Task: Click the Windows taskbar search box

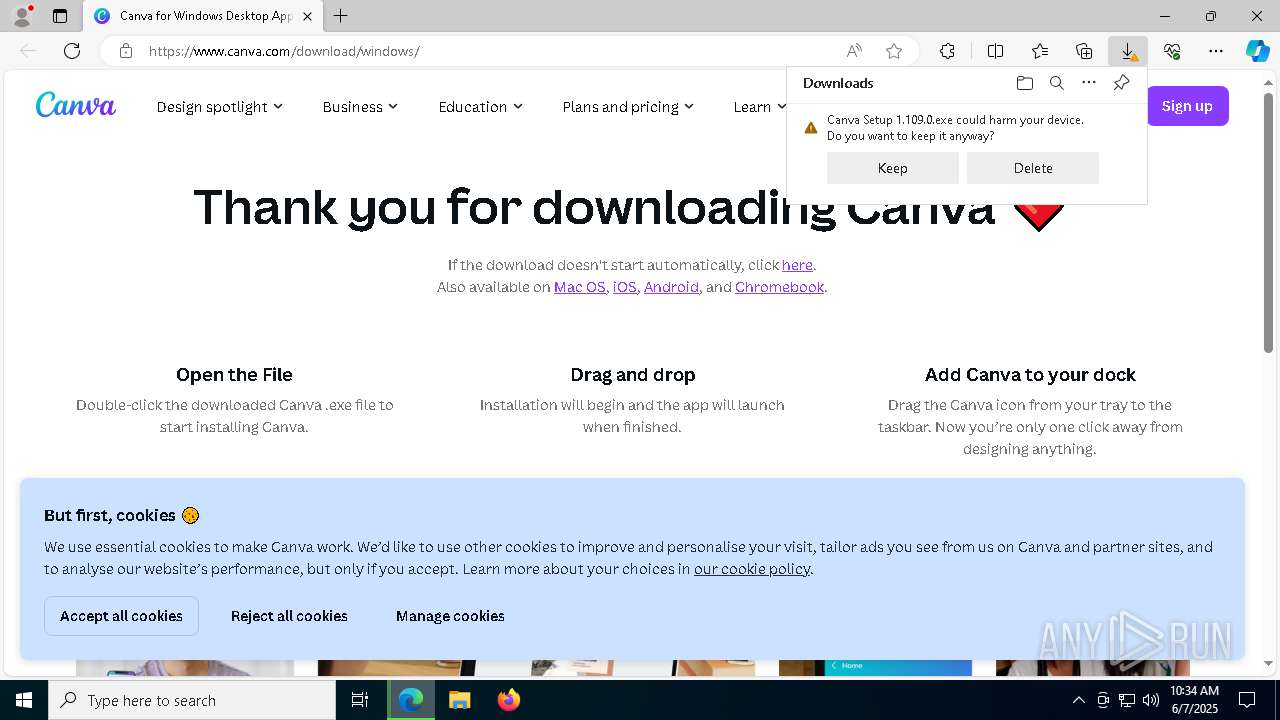Action: (192, 700)
